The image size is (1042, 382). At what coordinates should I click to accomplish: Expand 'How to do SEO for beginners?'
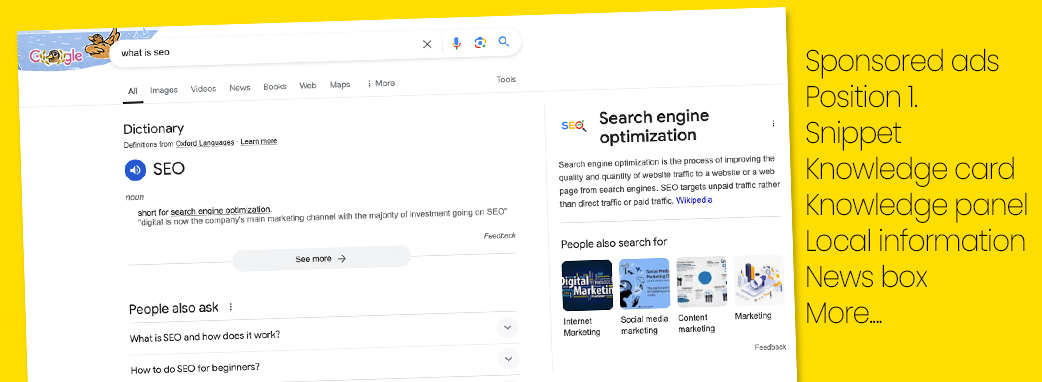[x=323, y=363]
